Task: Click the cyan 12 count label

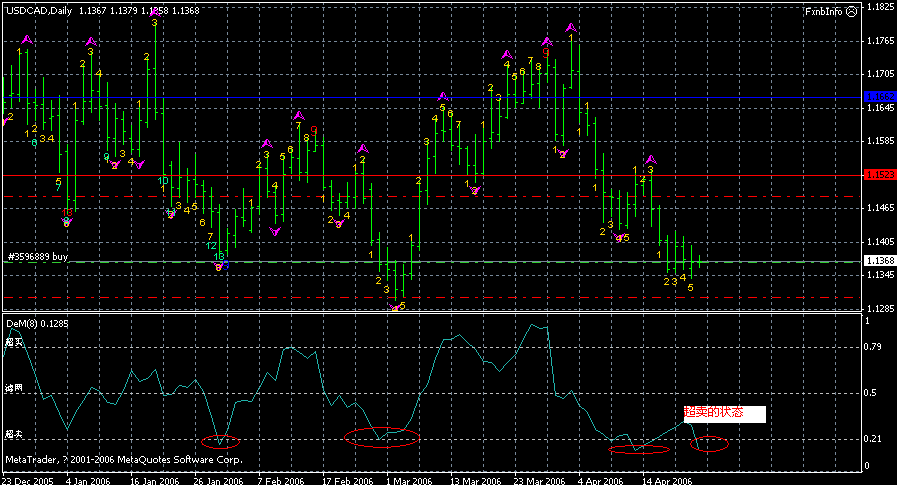Action: [211, 246]
